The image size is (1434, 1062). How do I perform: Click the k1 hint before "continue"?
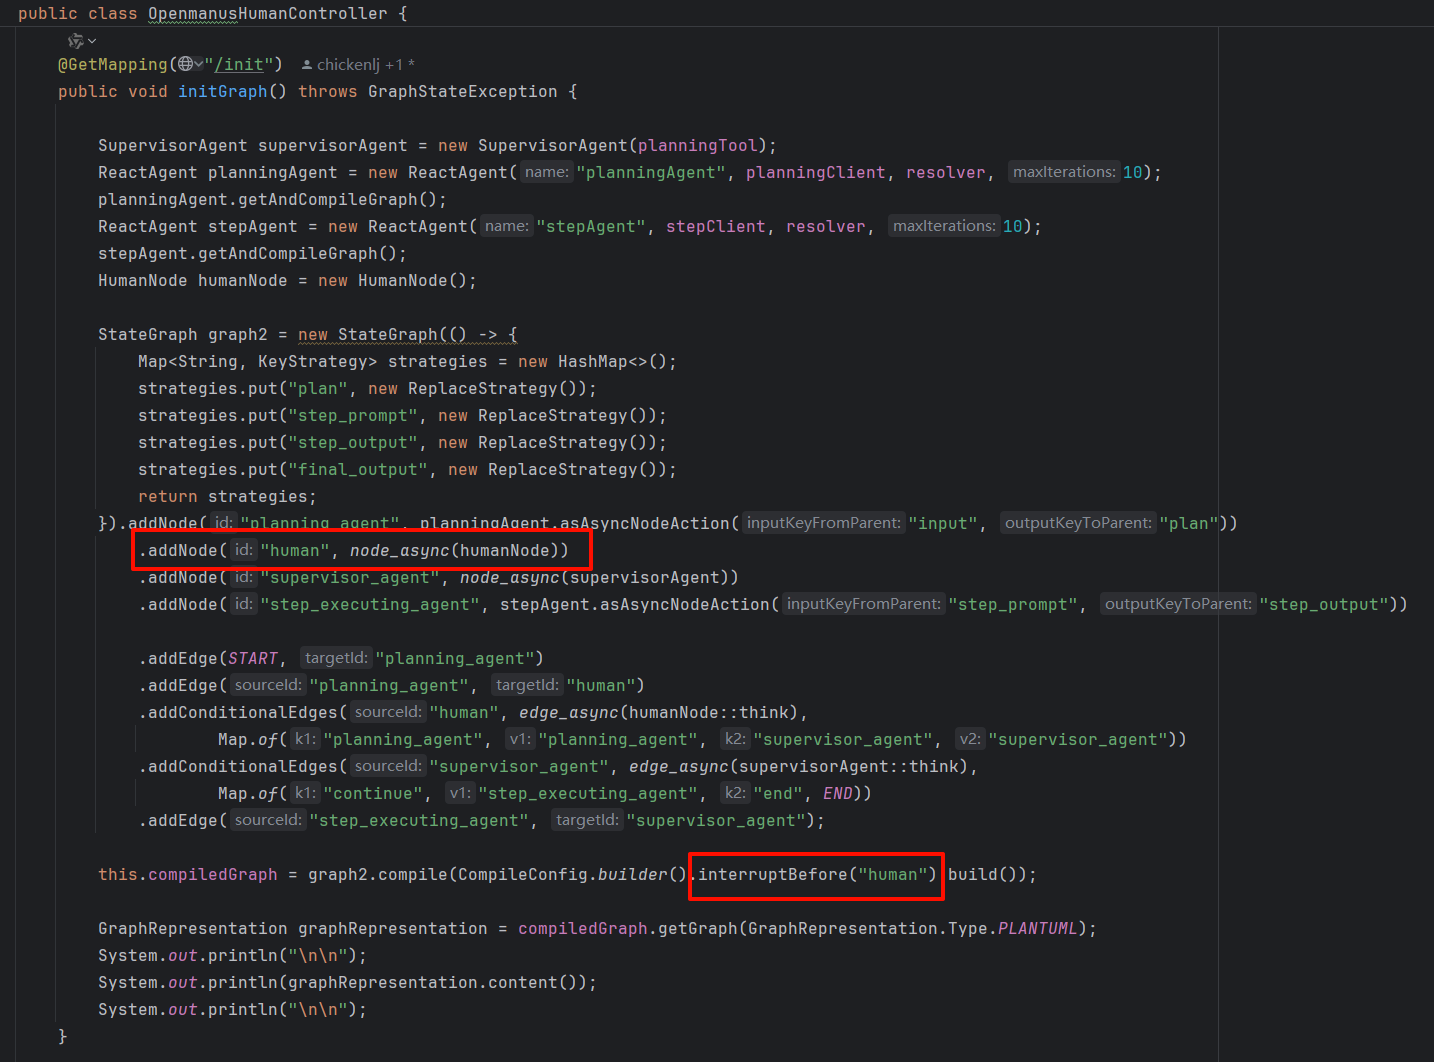point(305,793)
